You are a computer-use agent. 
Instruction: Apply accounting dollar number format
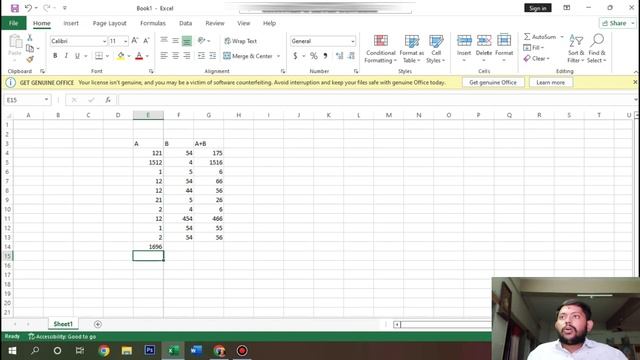[295, 56]
